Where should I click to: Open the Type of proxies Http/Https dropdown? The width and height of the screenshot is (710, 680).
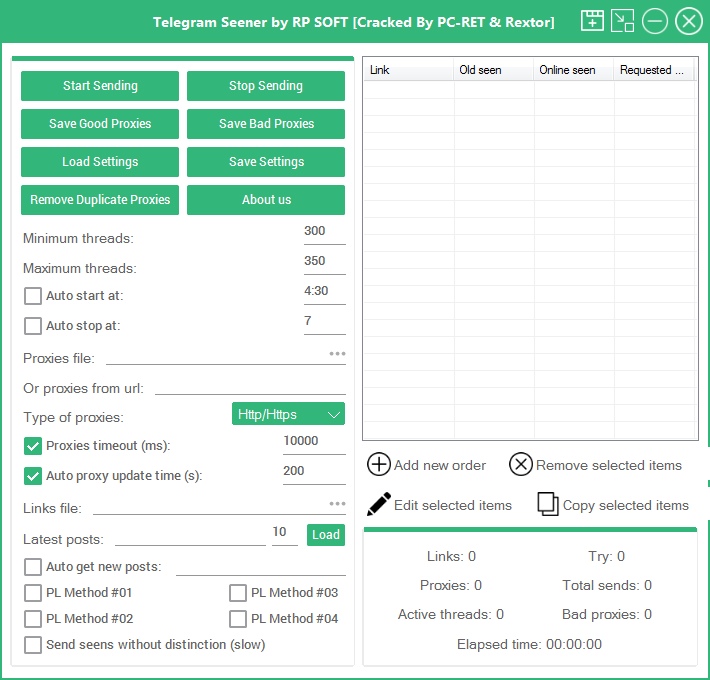tap(288, 414)
